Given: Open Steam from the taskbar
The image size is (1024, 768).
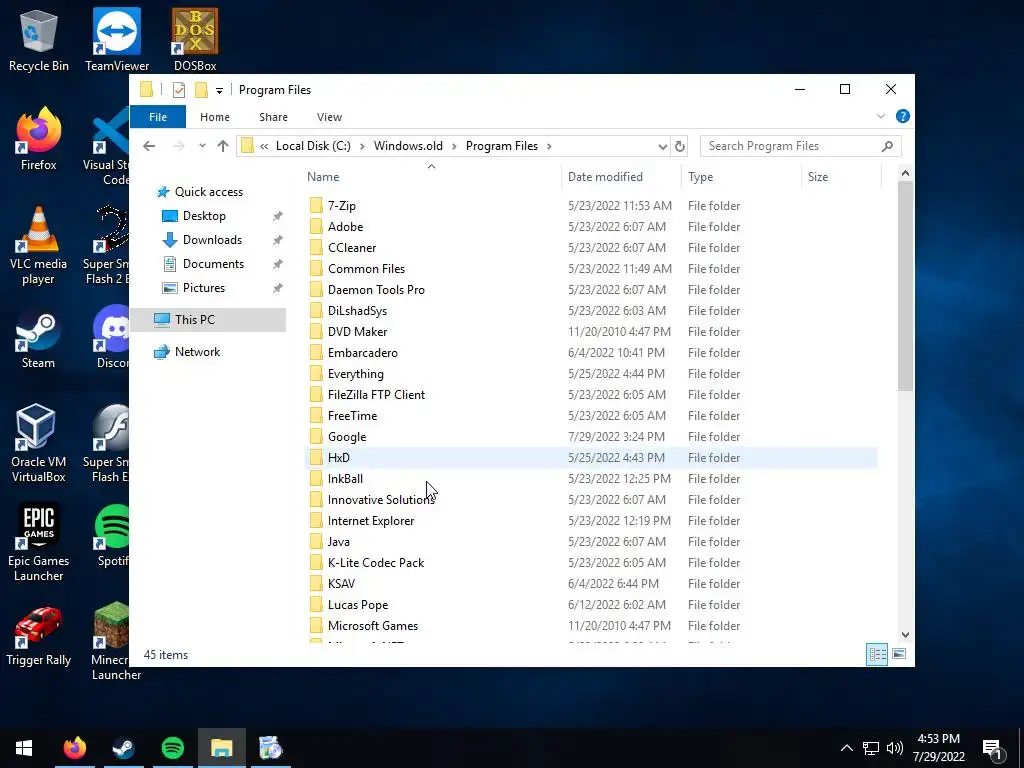Looking at the screenshot, I should point(123,748).
